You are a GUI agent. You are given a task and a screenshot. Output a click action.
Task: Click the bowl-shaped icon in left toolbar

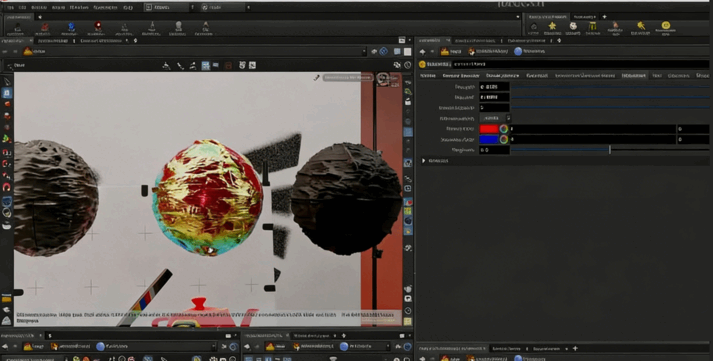(x=6, y=225)
